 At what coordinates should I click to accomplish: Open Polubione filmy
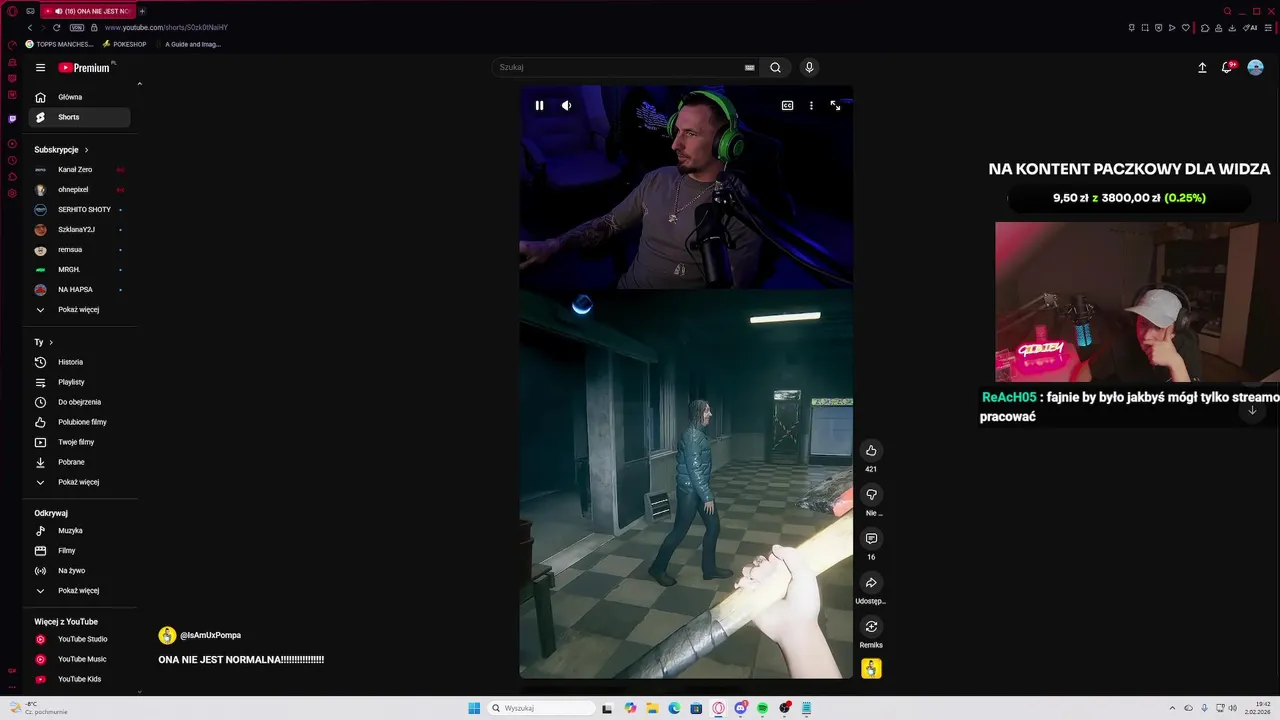pos(79,422)
